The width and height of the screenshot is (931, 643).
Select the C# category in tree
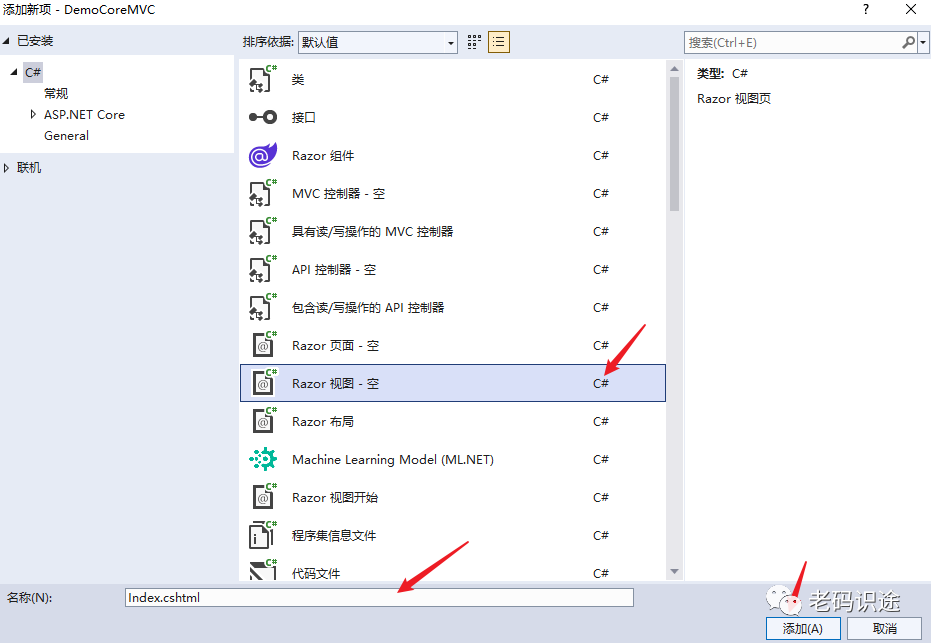(x=33, y=72)
